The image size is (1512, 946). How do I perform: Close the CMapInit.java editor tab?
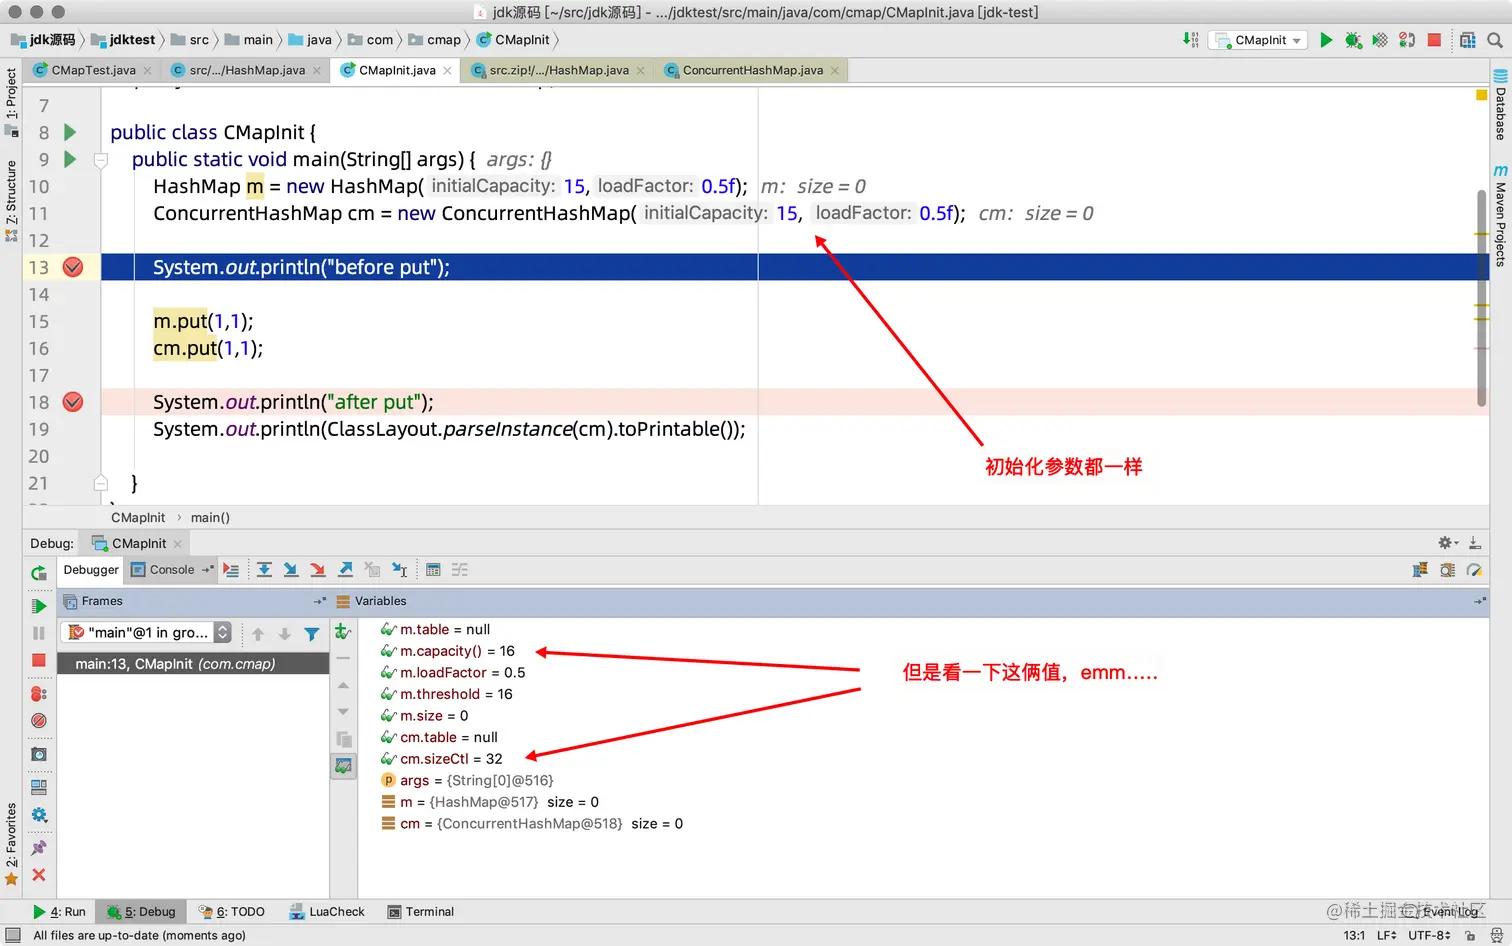pyautogui.click(x=447, y=71)
